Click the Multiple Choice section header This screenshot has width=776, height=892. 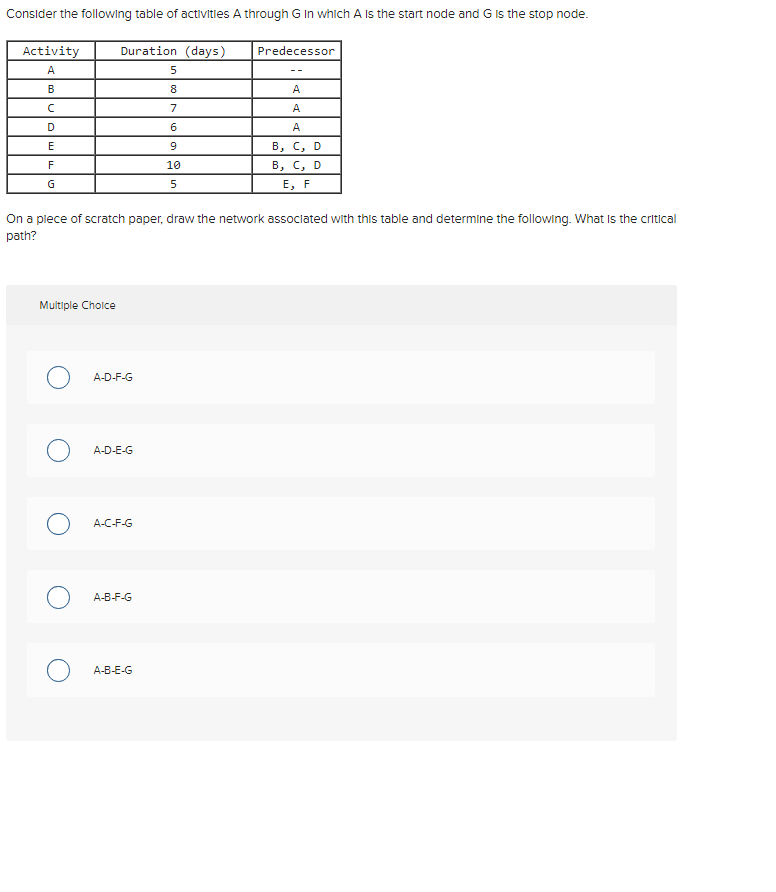click(x=77, y=305)
